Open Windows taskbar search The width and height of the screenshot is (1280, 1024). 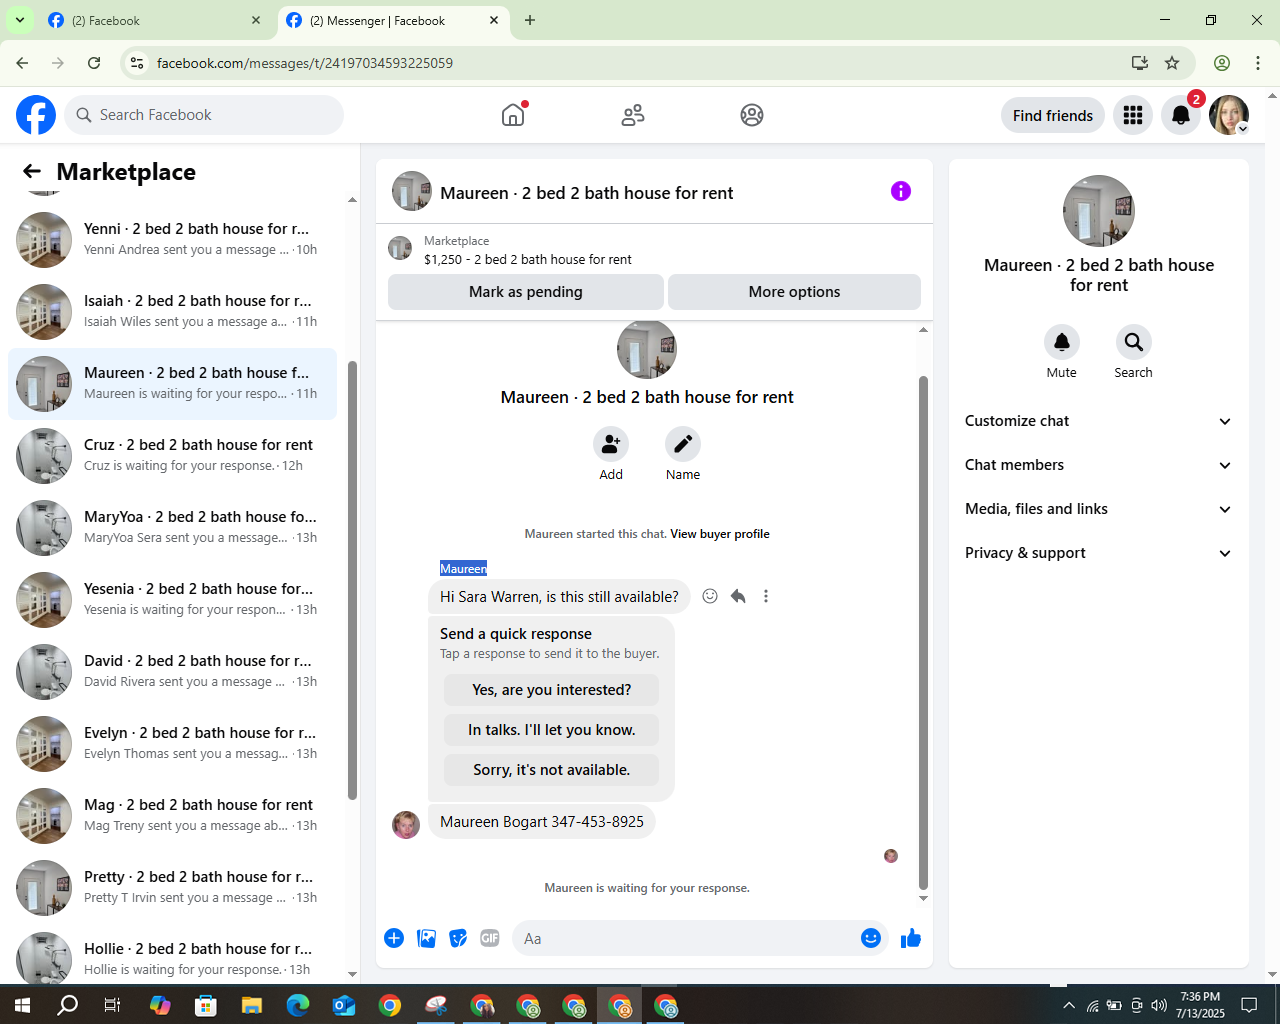pyautogui.click(x=67, y=1005)
